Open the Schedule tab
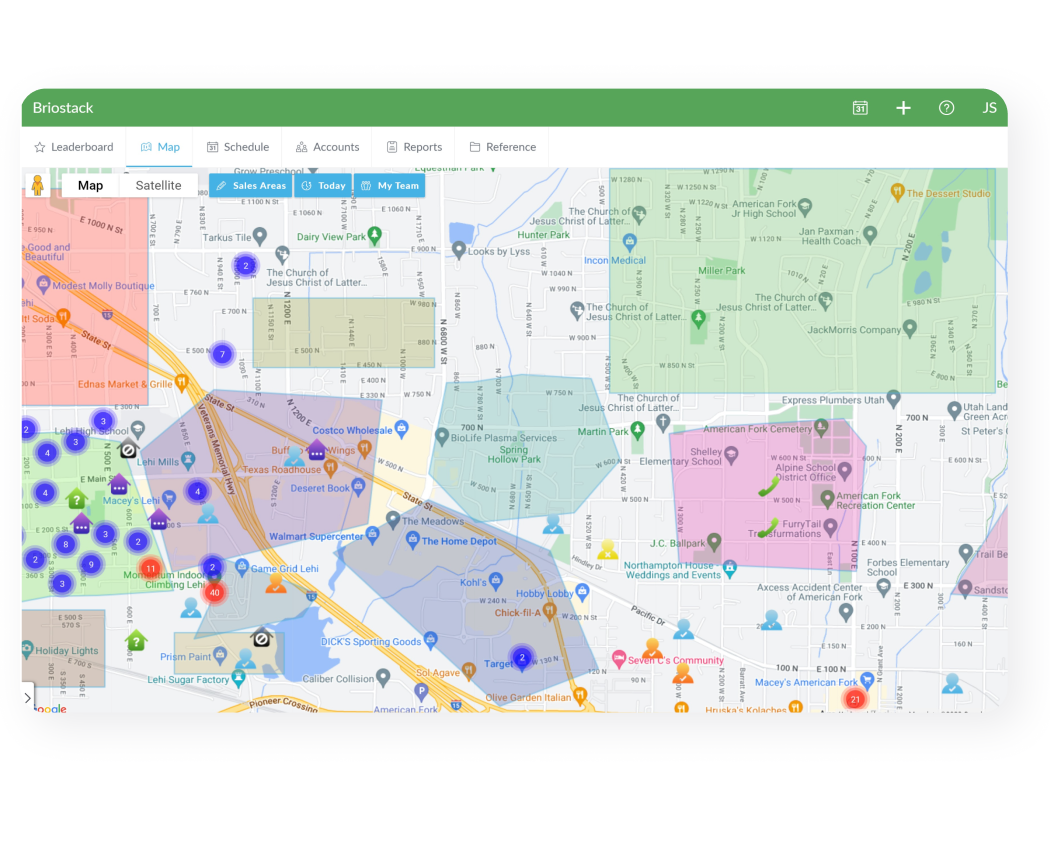1050x851 pixels. [x=238, y=147]
